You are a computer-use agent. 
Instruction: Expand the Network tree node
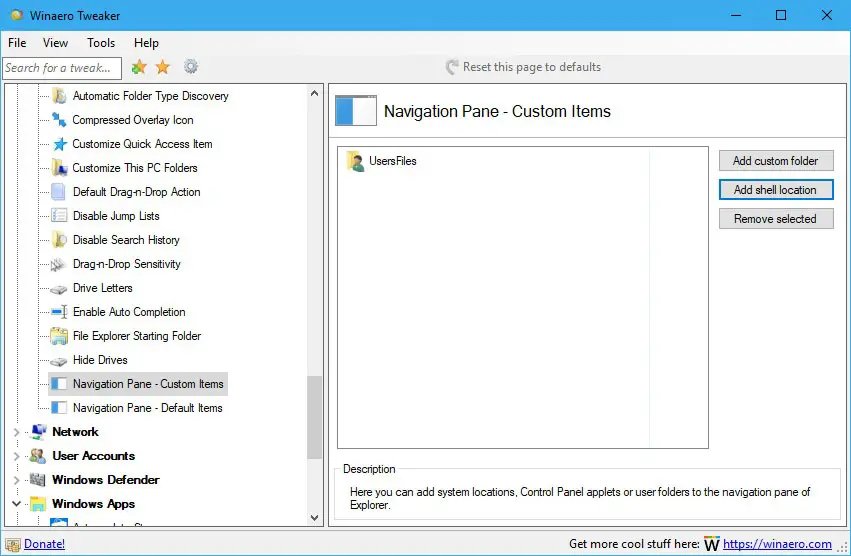coord(16,432)
